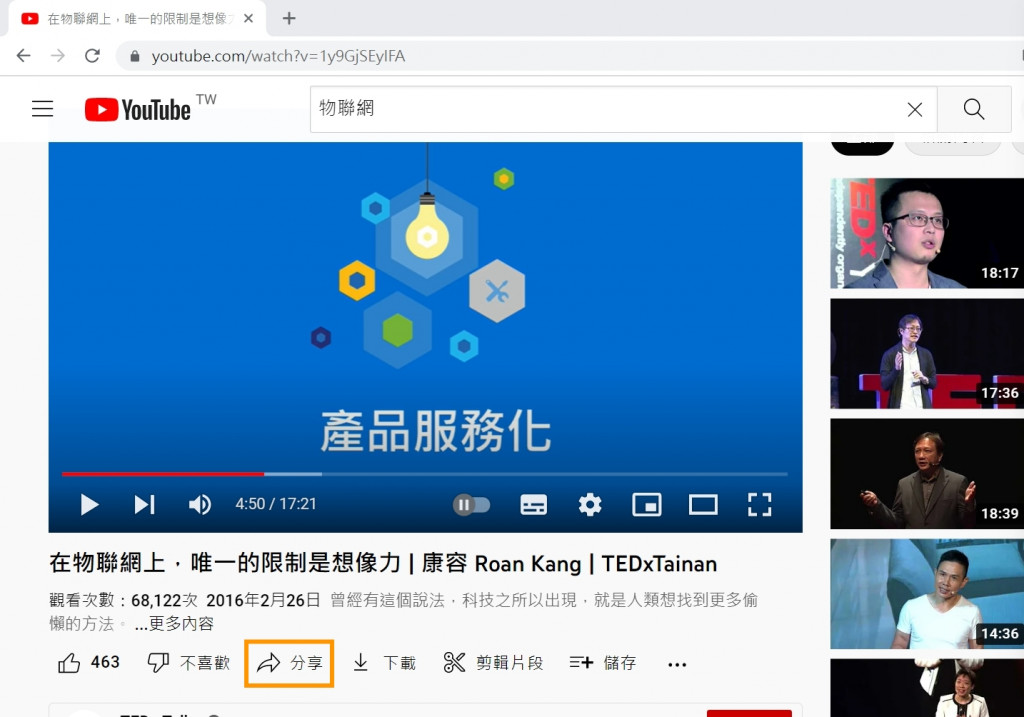The height and width of the screenshot is (717, 1024).
Task: Save the video with 儲存
Action: coord(602,663)
